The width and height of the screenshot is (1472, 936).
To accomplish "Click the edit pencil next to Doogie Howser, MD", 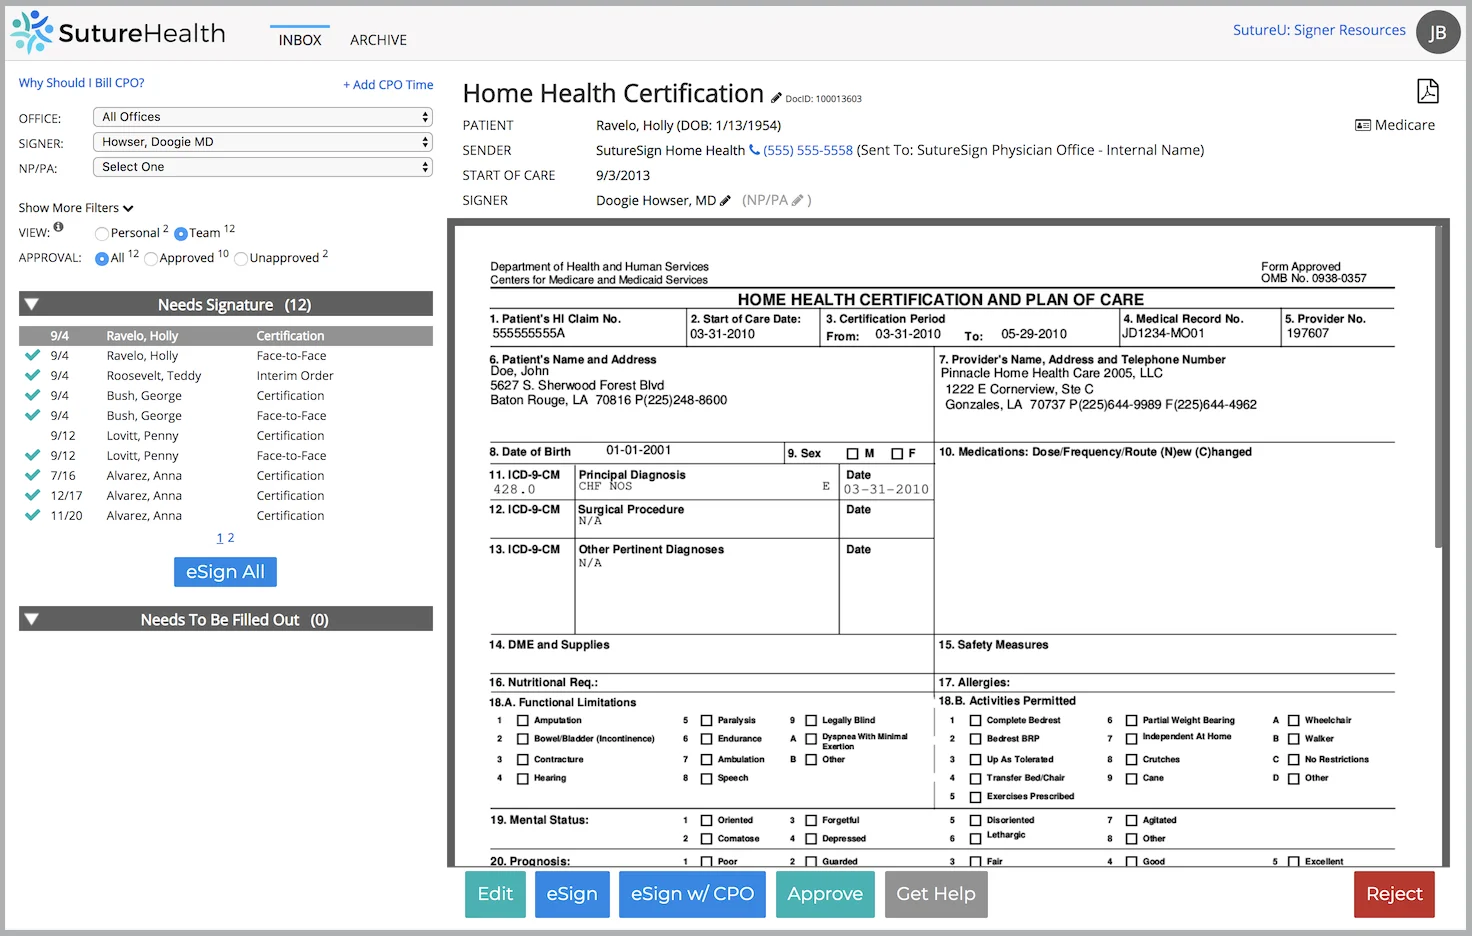I will (725, 200).
